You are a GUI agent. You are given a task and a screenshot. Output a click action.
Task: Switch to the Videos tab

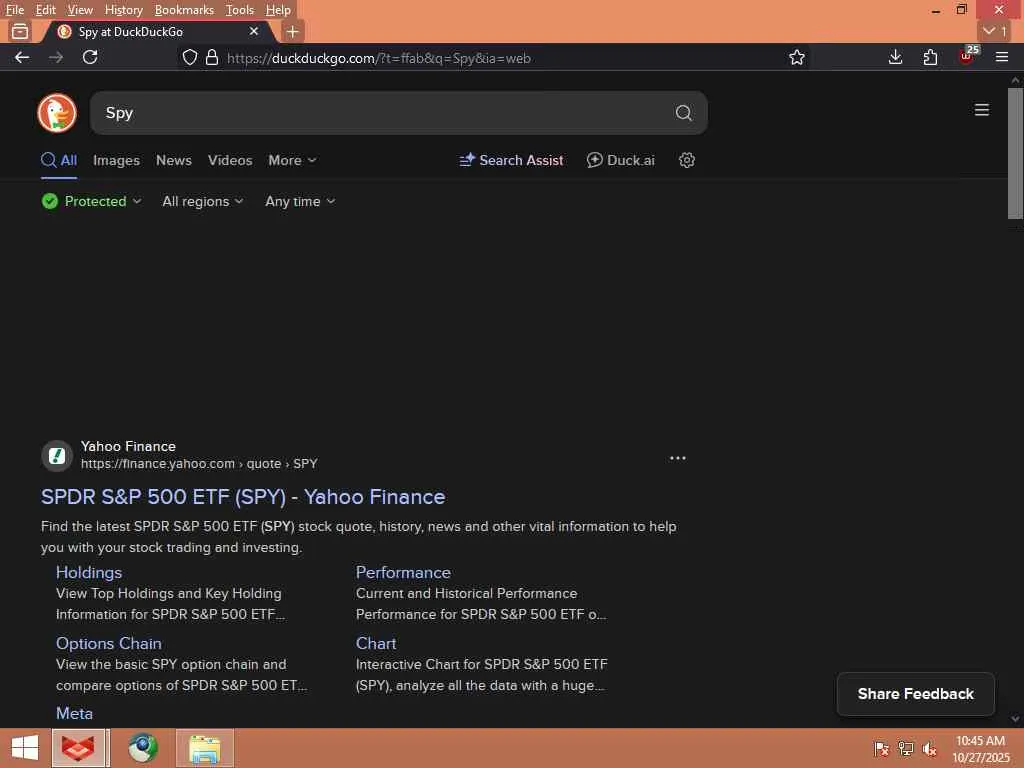tap(230, 160)
